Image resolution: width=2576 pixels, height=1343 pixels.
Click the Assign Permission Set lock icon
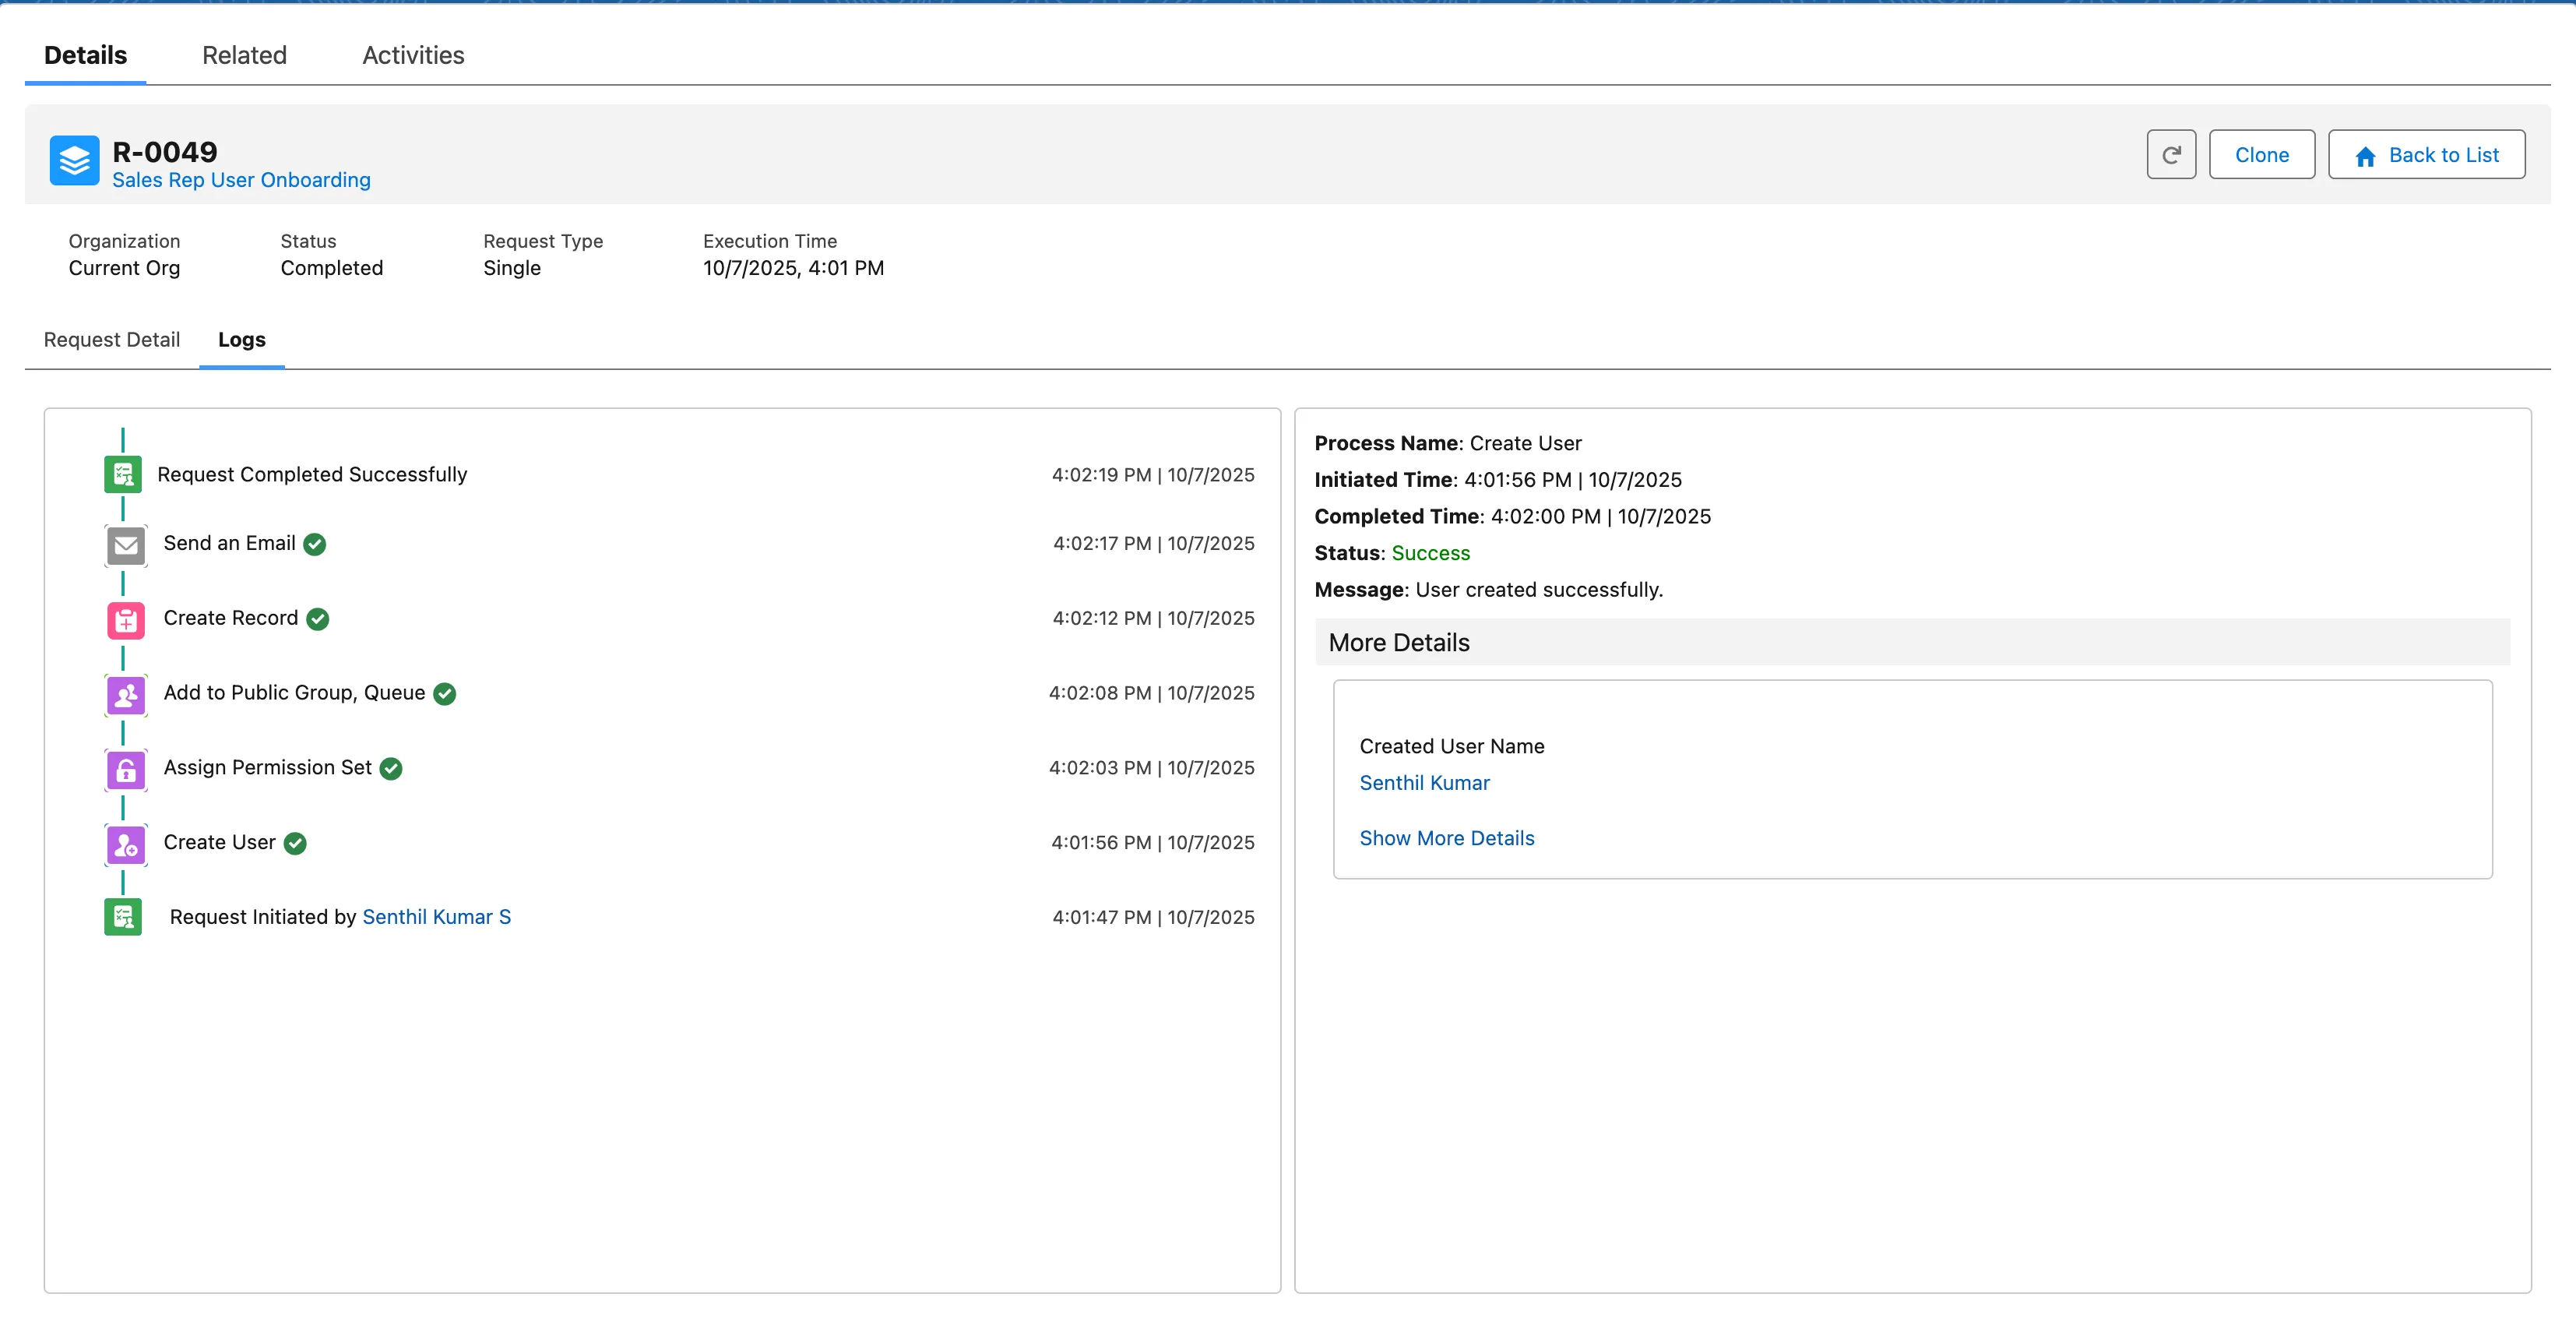(126, 770)
